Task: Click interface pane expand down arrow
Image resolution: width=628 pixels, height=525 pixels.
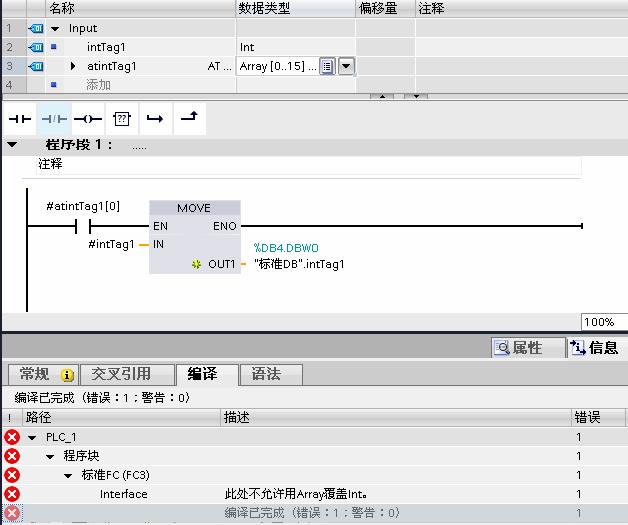Action: pos(416,97)
